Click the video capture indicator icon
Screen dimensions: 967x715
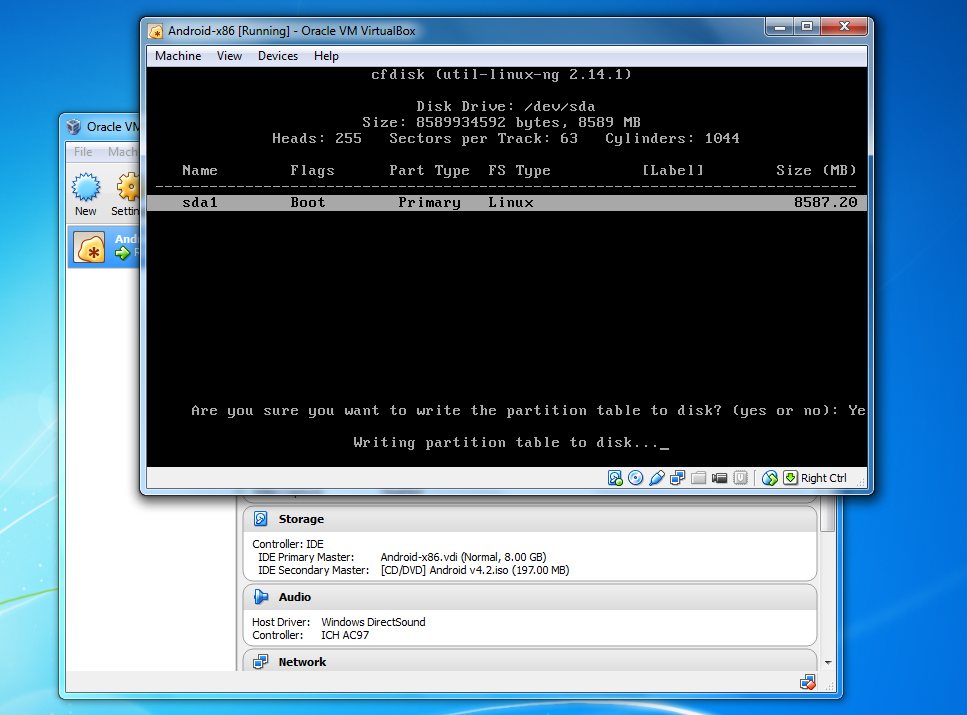pos(719,478)
